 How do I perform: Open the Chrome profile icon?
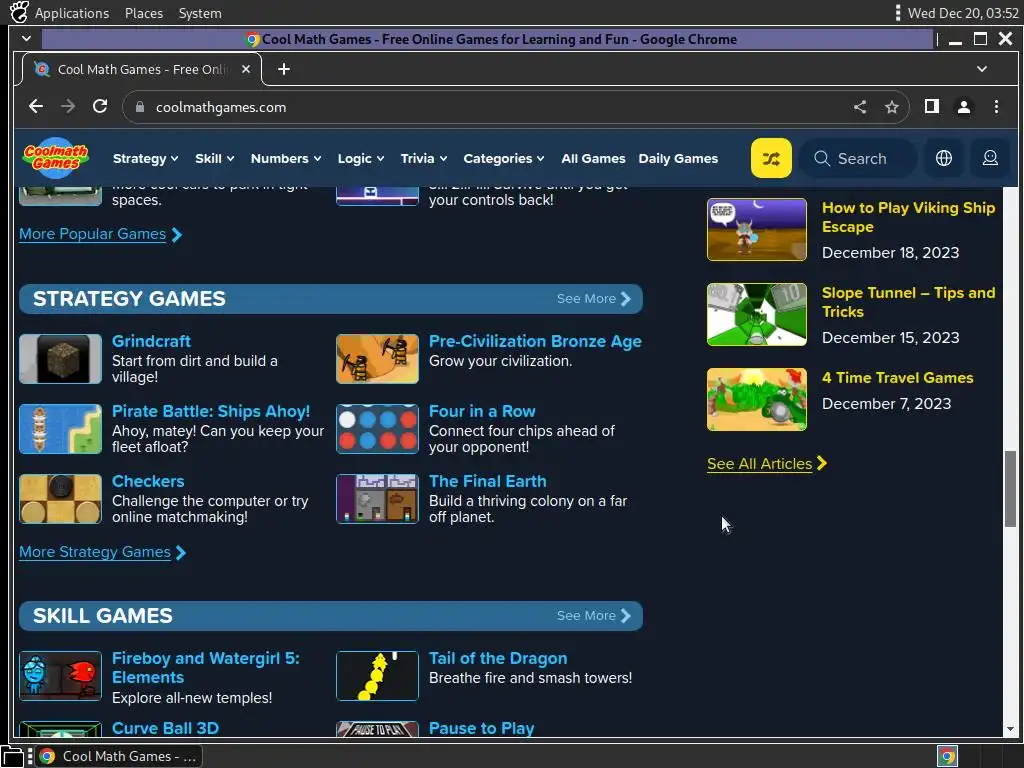tap(963, 106)
